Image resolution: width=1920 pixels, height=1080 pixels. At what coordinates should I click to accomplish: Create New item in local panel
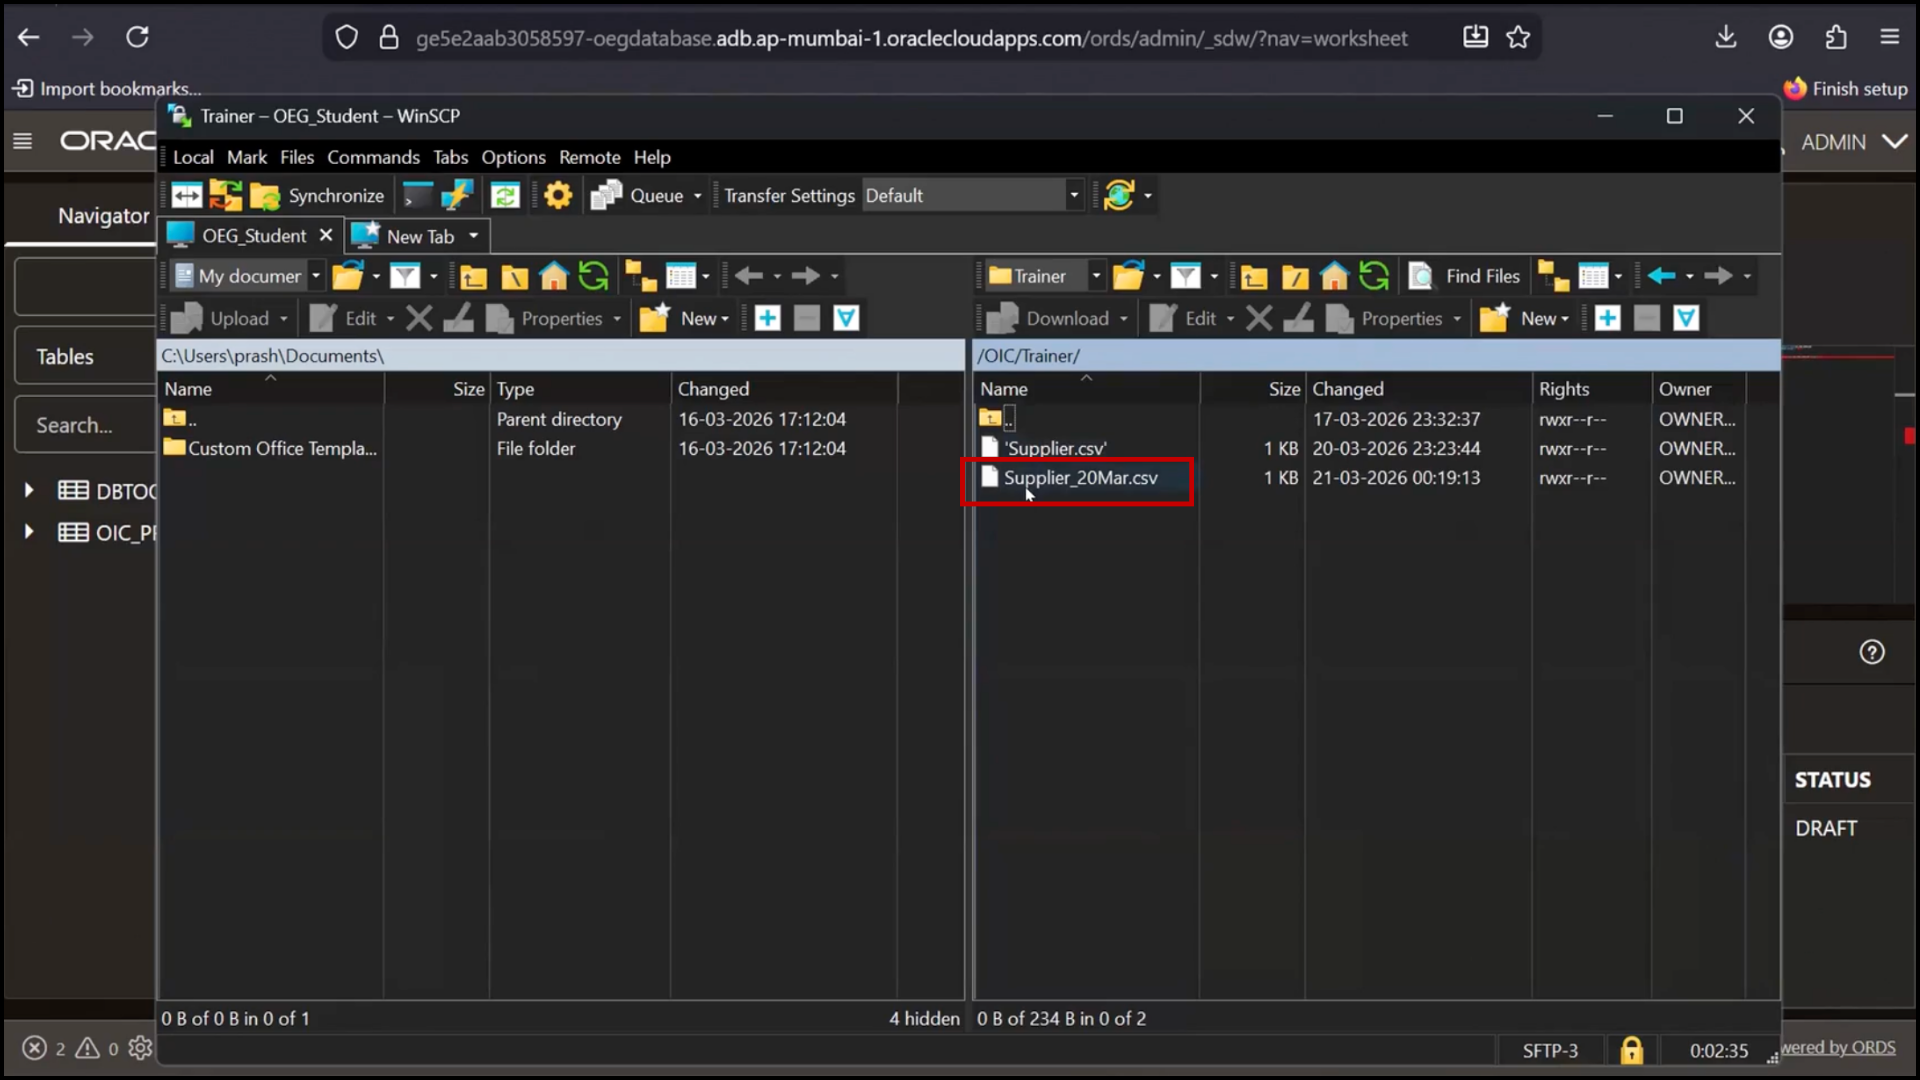click(x=685, y=319)
